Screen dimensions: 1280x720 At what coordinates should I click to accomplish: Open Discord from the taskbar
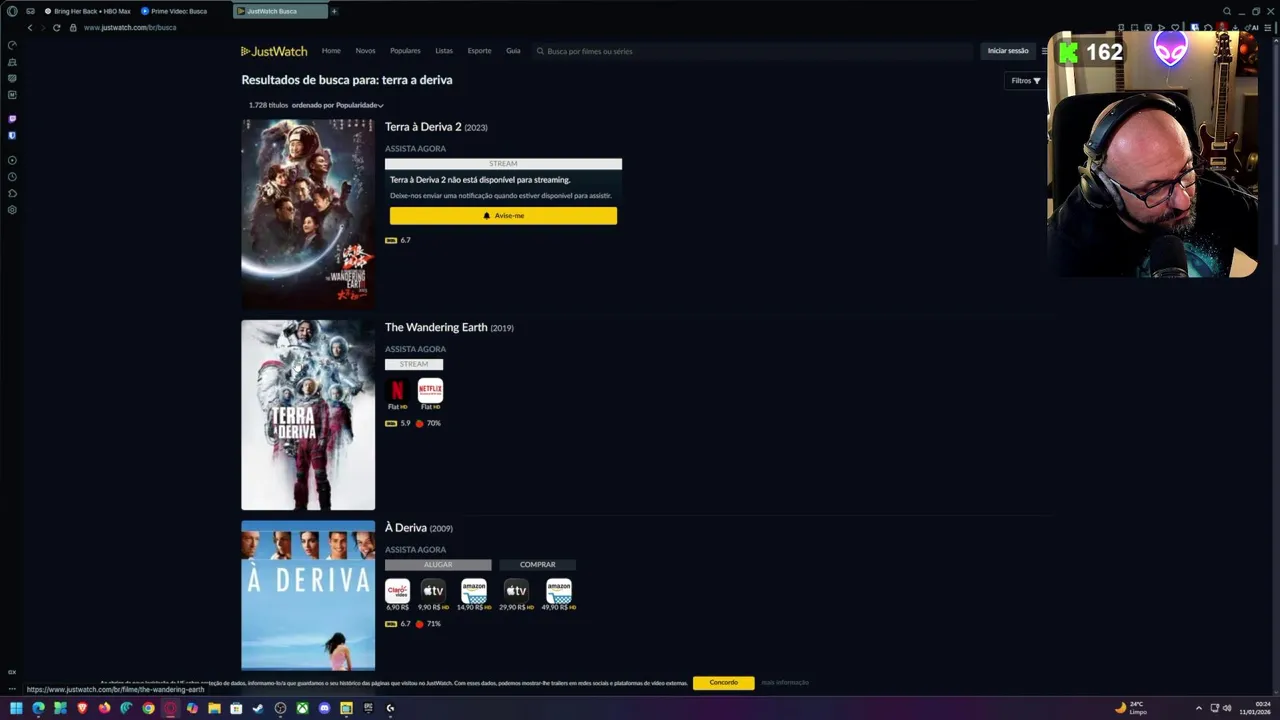click(x=324, y=708)
